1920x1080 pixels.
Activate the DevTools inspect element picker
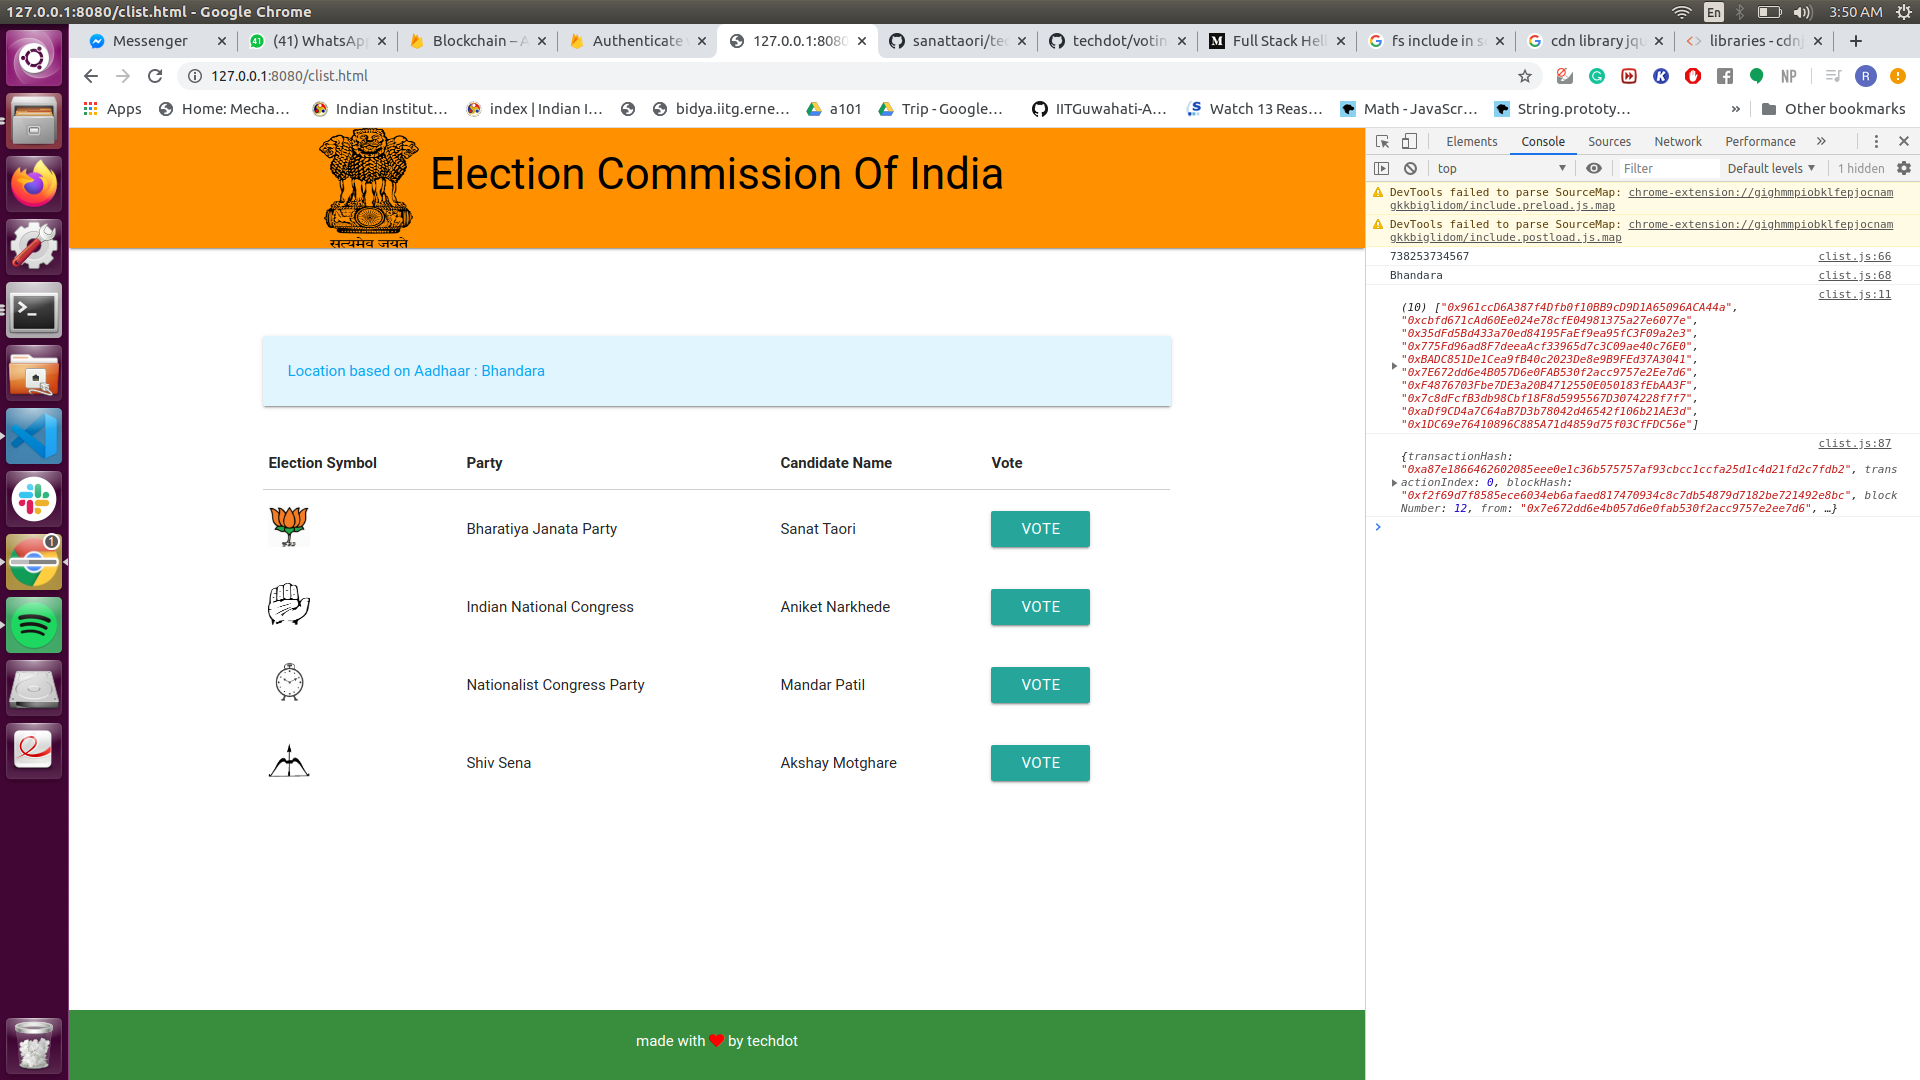pyautogui.click(x=1382, y=141)
